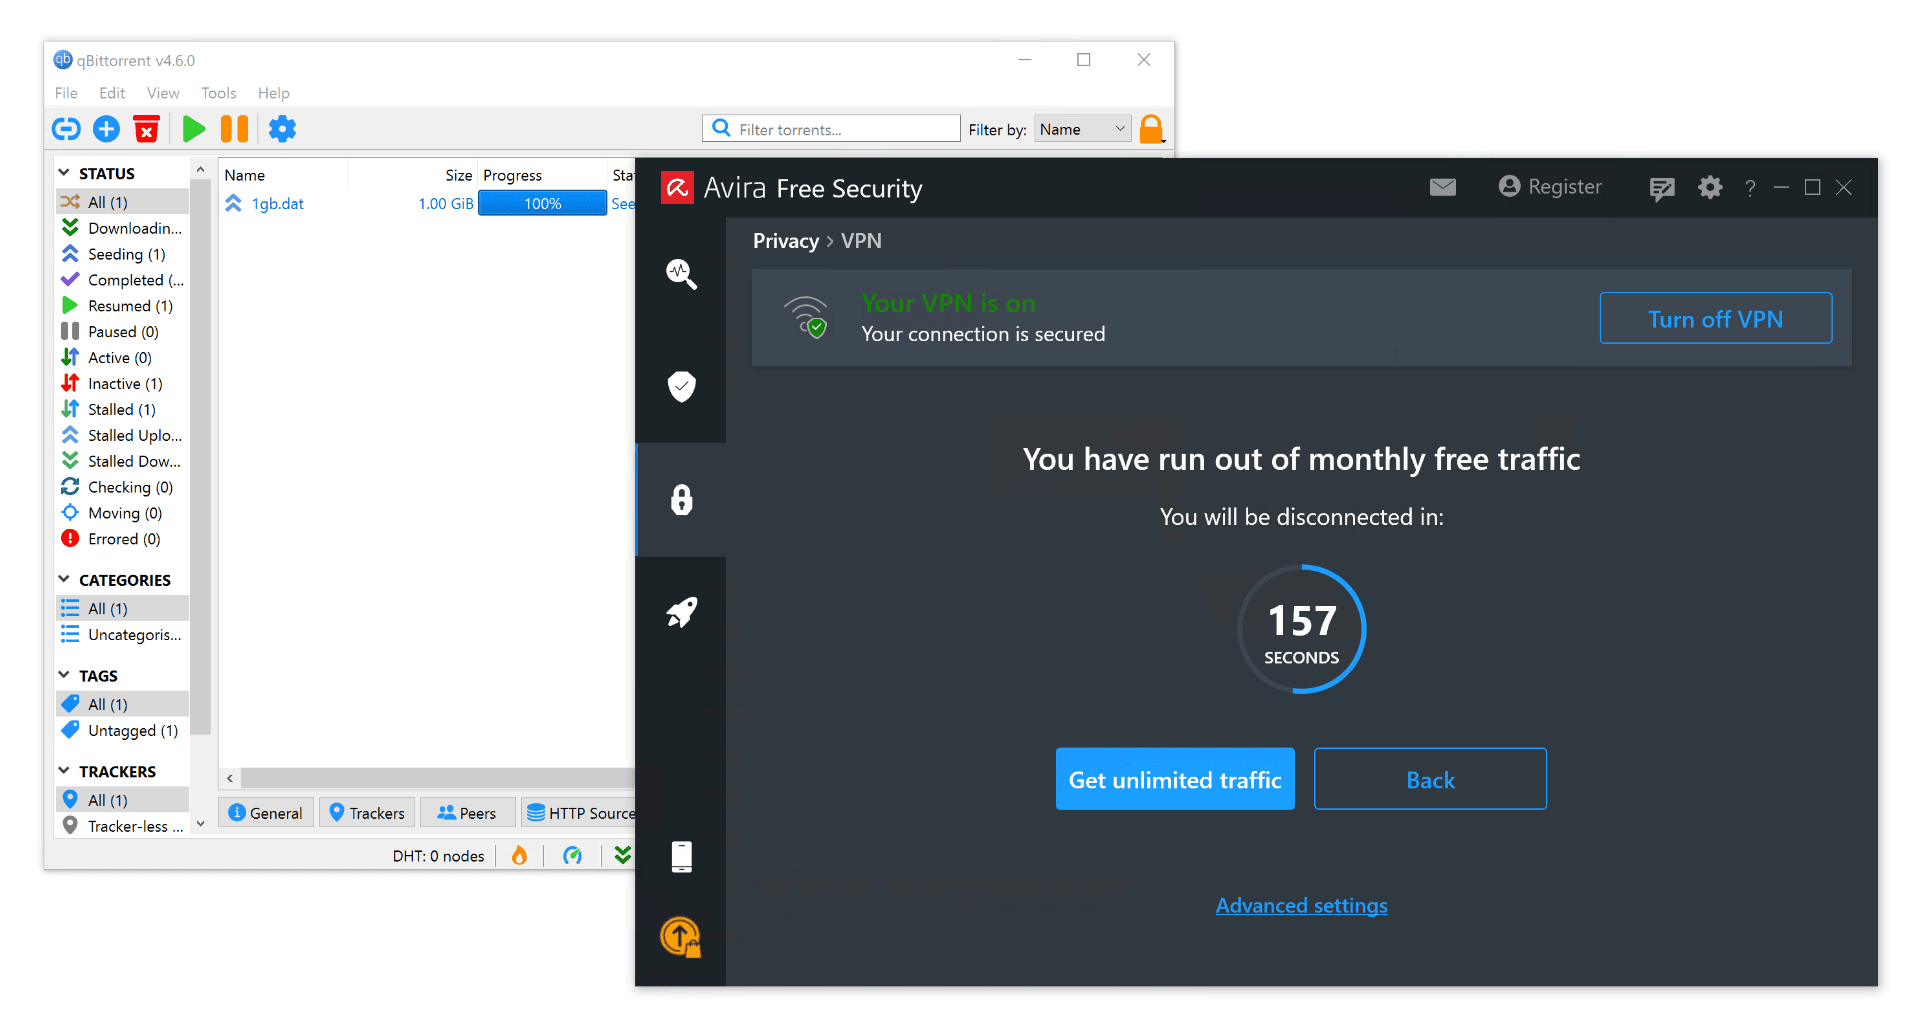The image size is (1932, 1032).
Task: Click Privacy in the breadcrumb
Action: pyautogui.click(x=785, y=241)
